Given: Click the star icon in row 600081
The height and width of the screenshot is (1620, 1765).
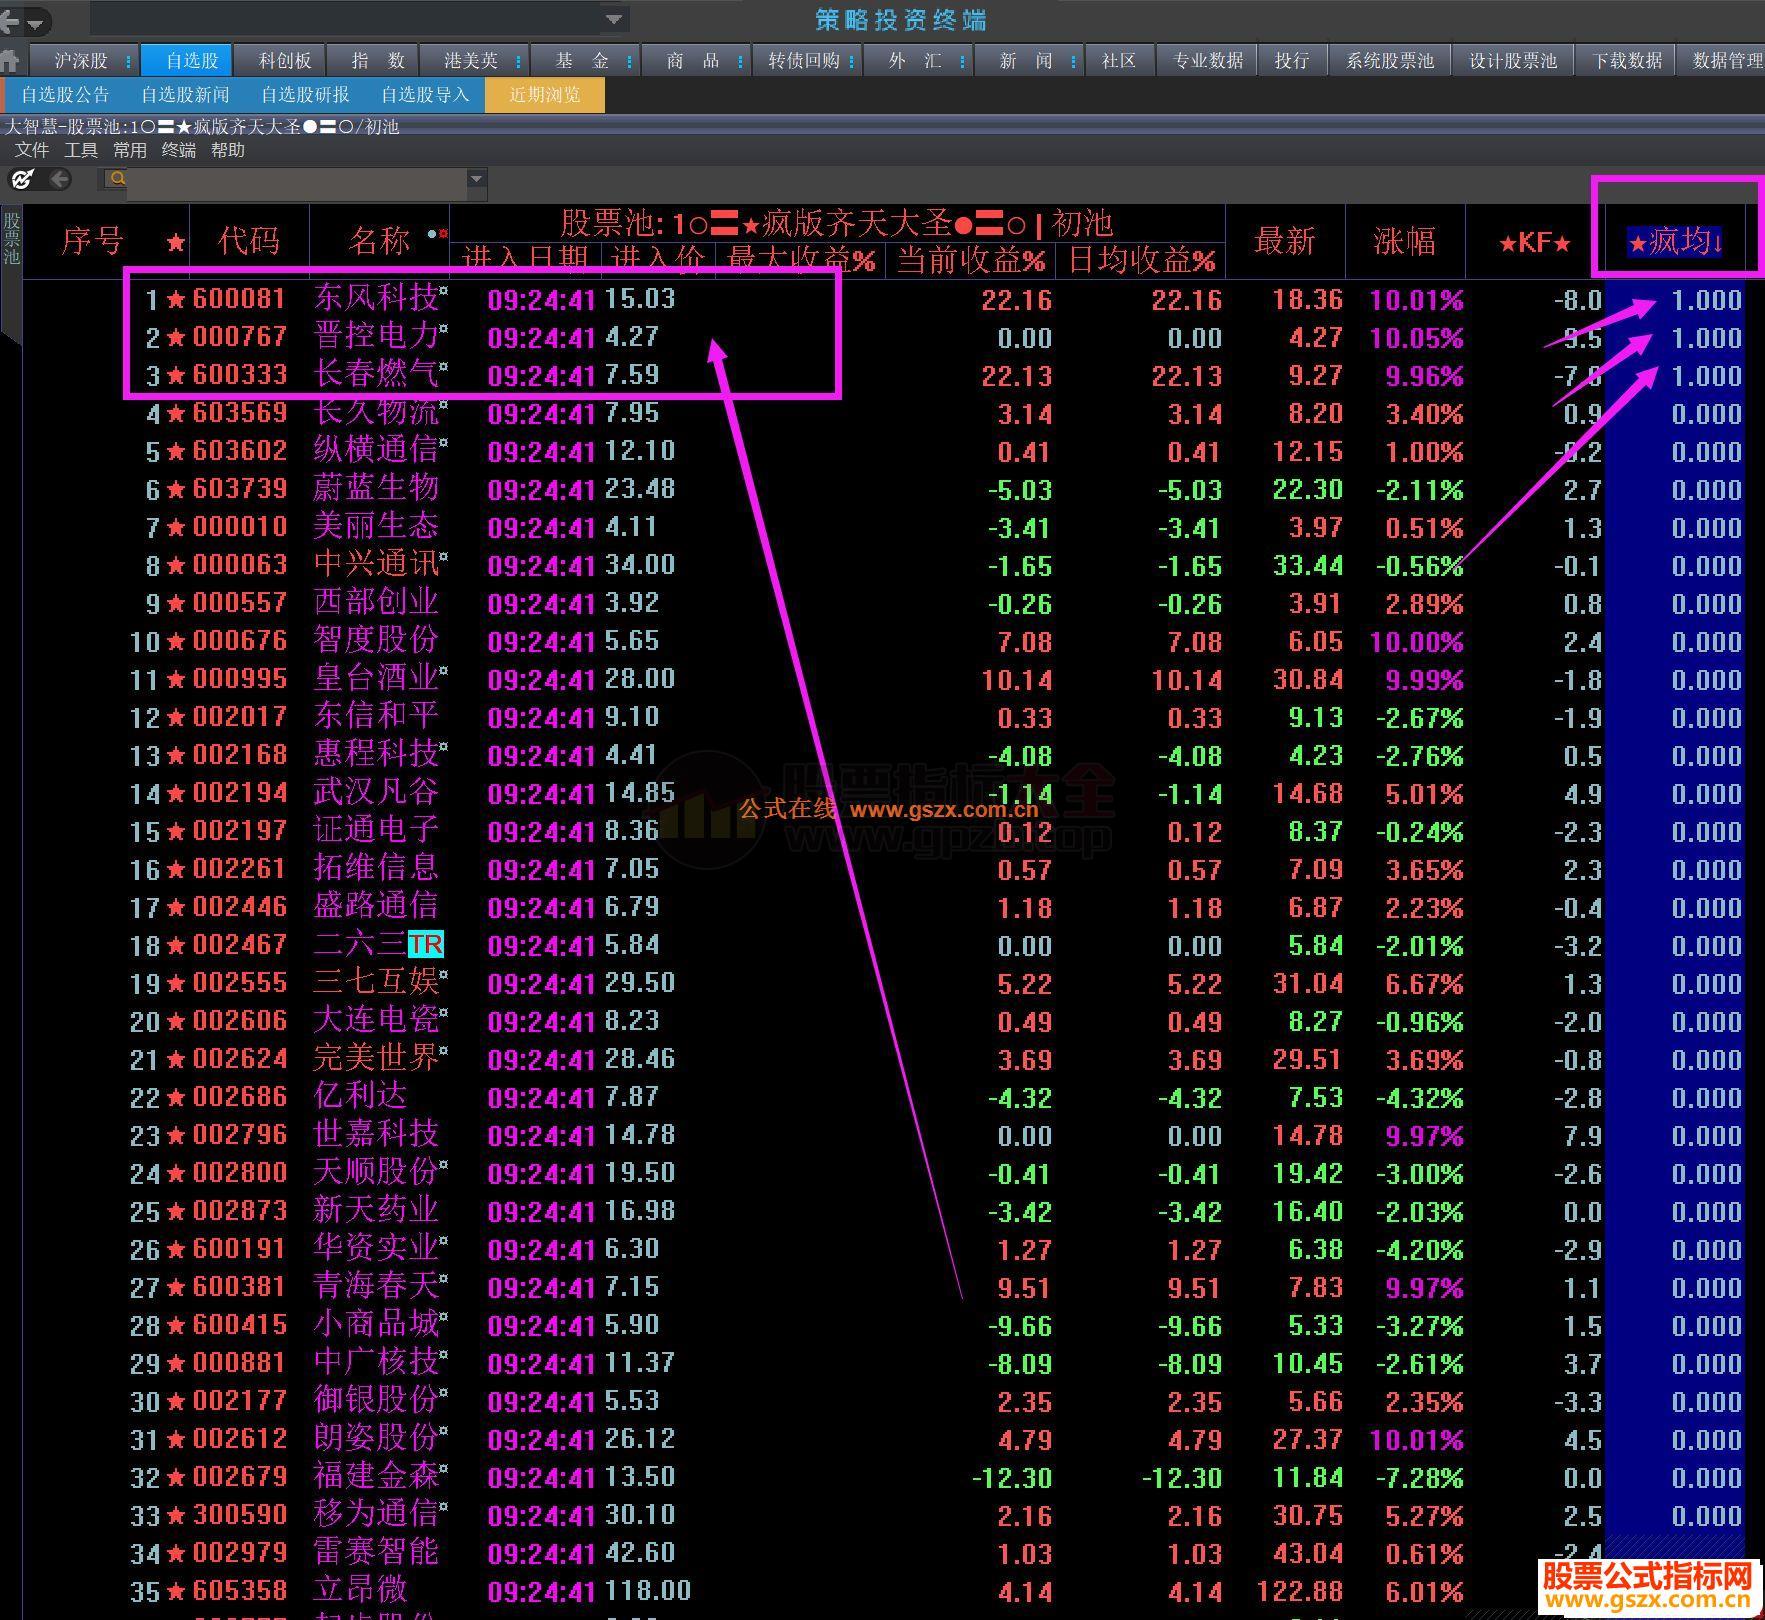Looking at the screenshot, I should click(x=176, y=299).
